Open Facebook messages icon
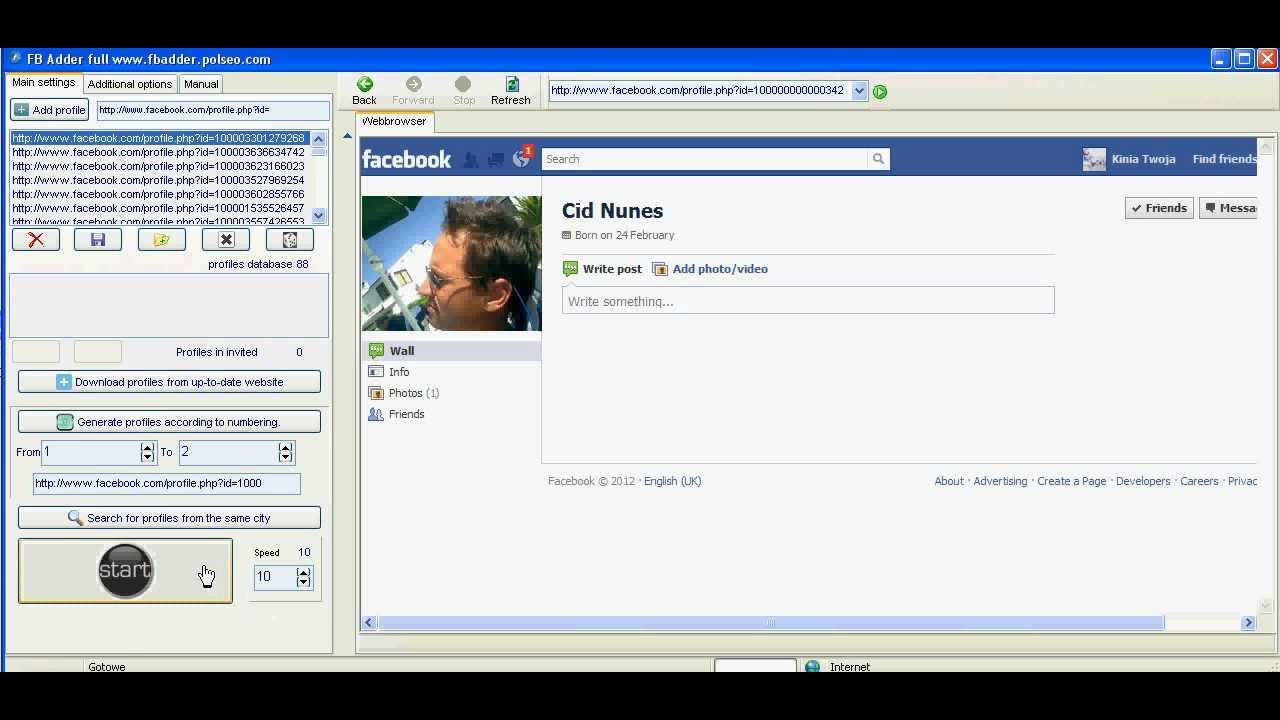Screen dimensions: 1280x720 [495, 159]
